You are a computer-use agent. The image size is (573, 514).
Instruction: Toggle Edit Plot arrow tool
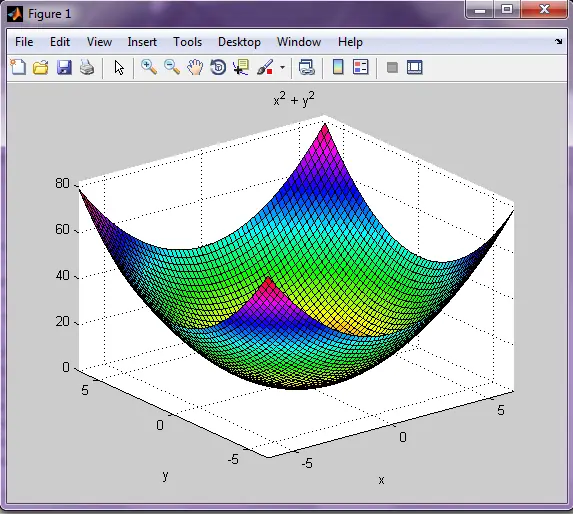(x=119, y=68)
